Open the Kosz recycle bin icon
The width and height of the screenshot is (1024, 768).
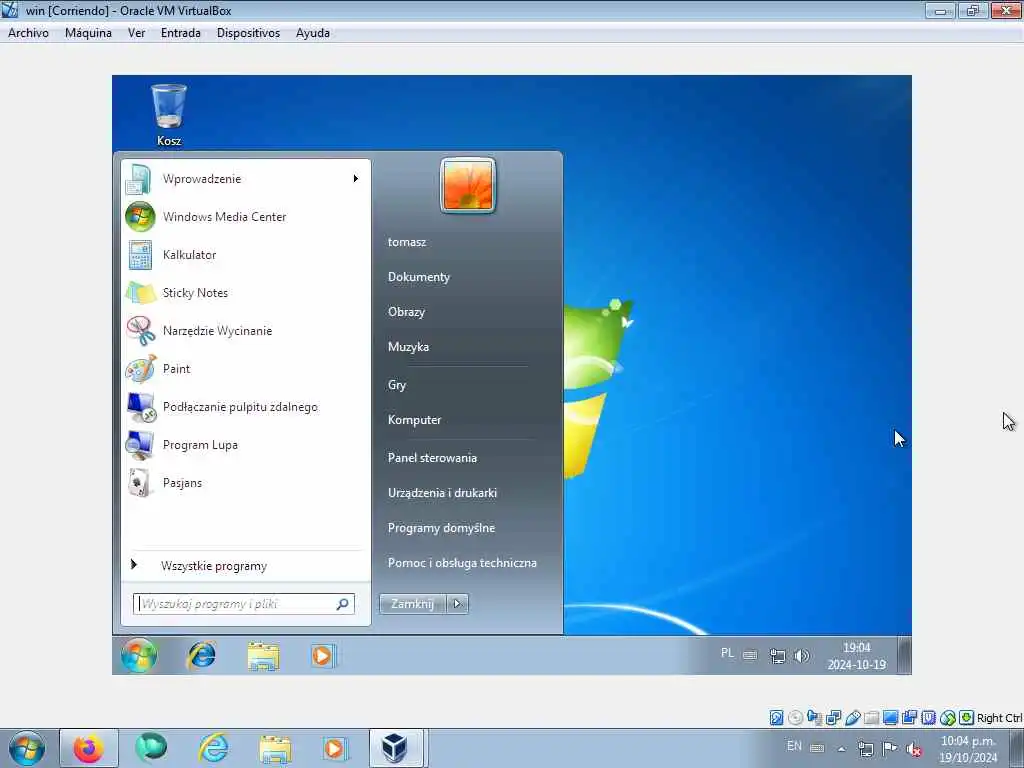click(168, 115)
